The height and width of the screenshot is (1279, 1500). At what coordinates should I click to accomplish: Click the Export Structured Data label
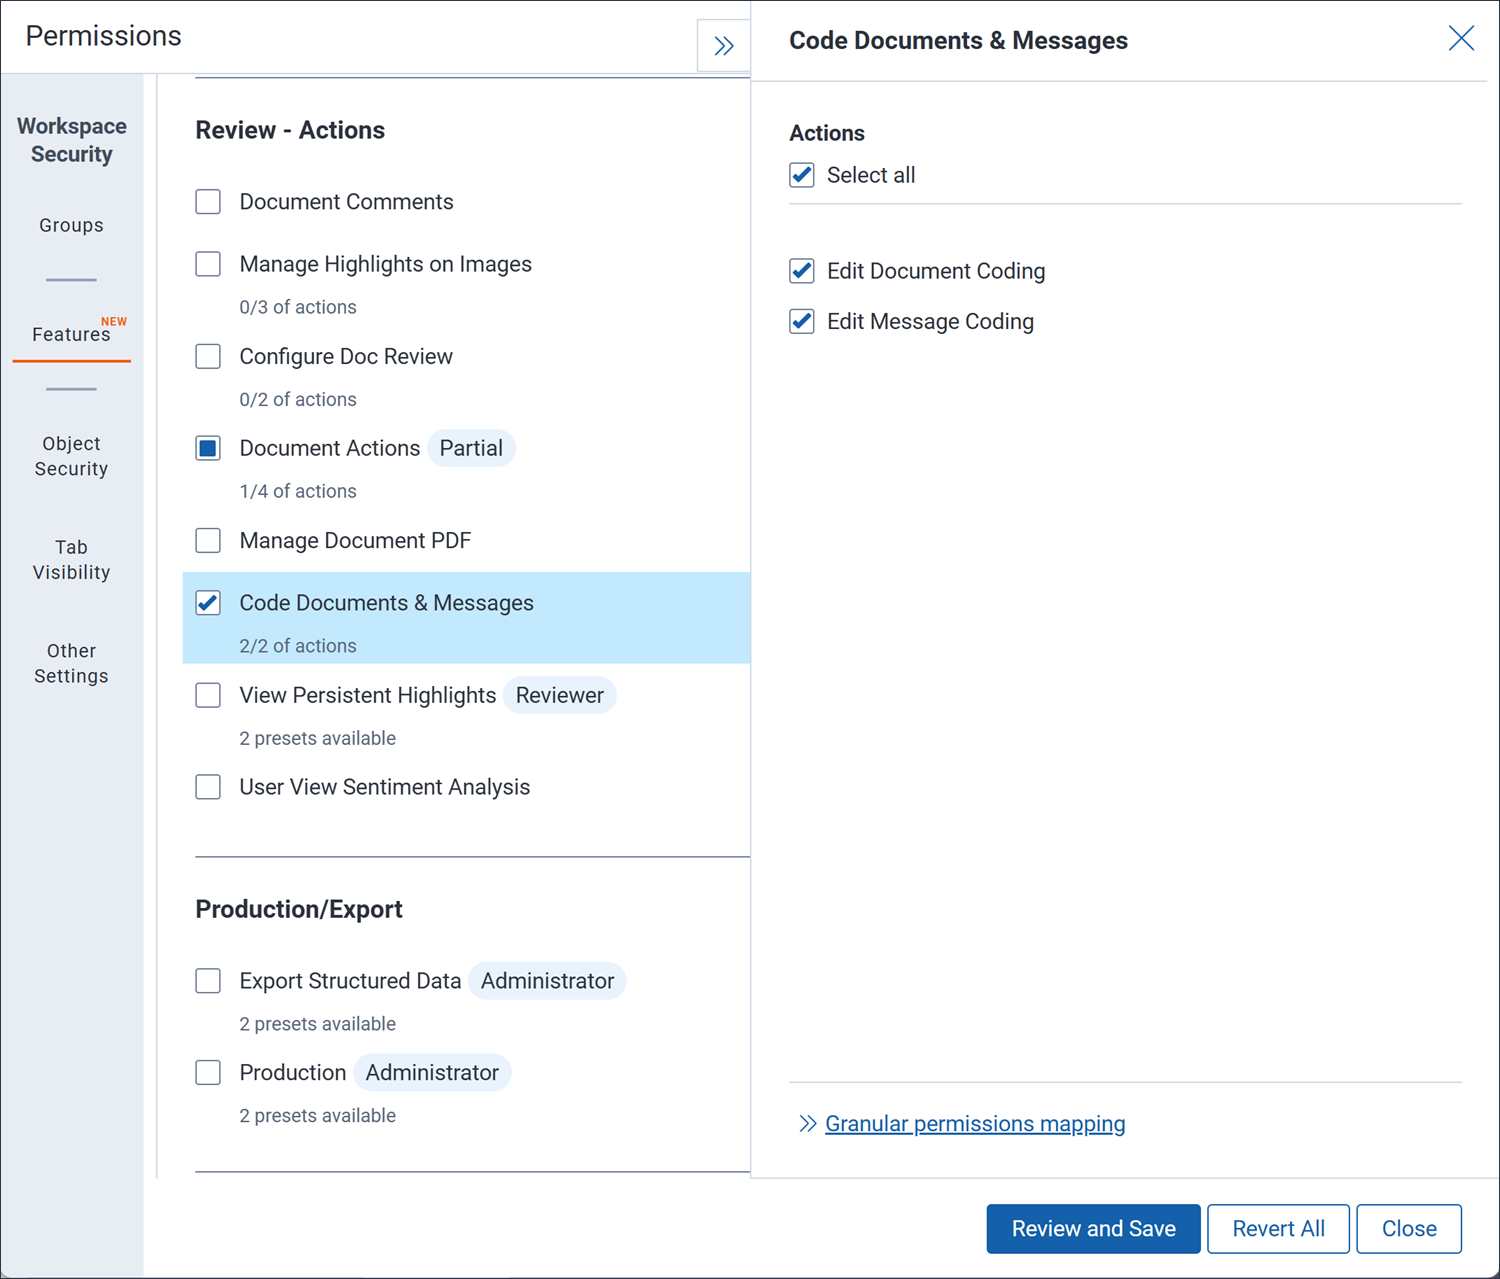coord(350,981)
